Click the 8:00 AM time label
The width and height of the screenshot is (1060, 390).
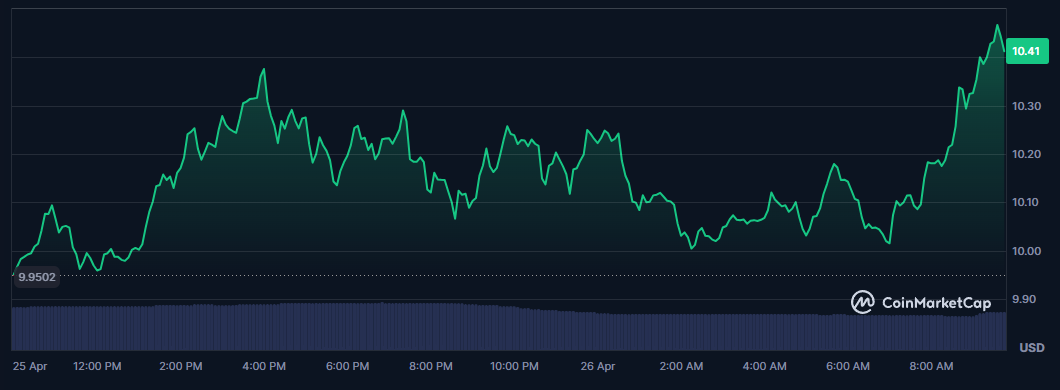pos(931,366)
